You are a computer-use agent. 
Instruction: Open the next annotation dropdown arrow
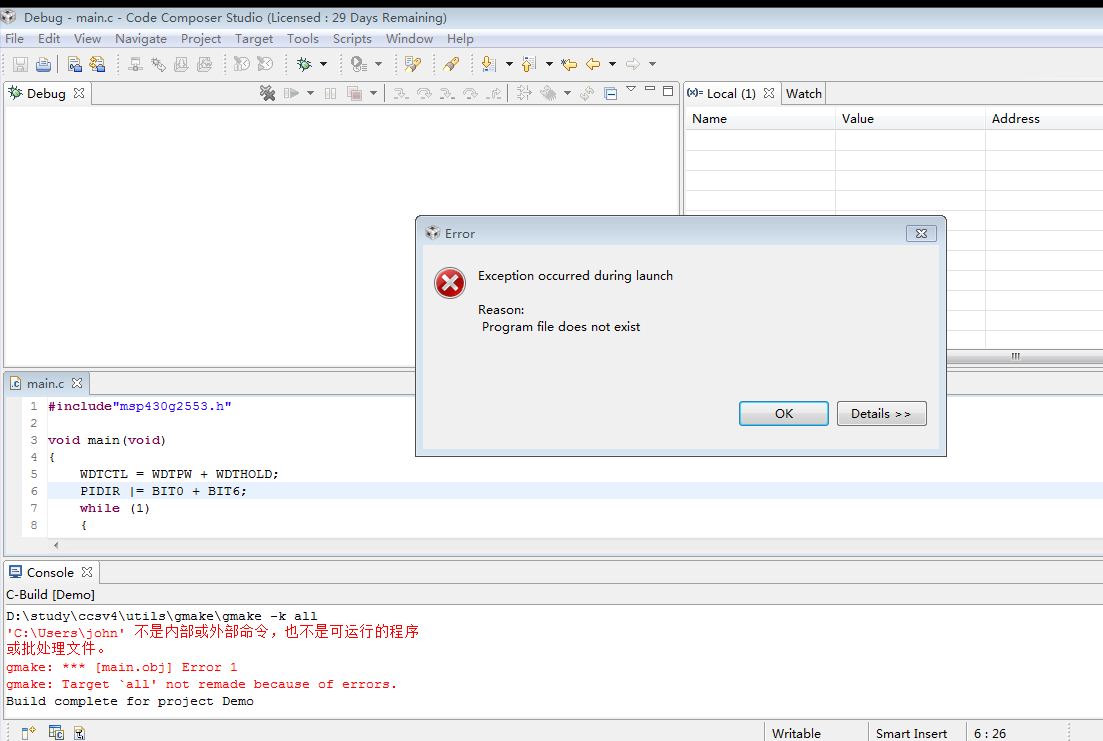point(509,64)
